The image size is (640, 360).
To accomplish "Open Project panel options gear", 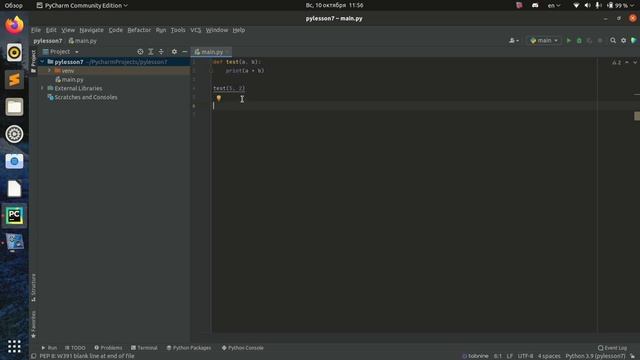I will click(174, 52).
